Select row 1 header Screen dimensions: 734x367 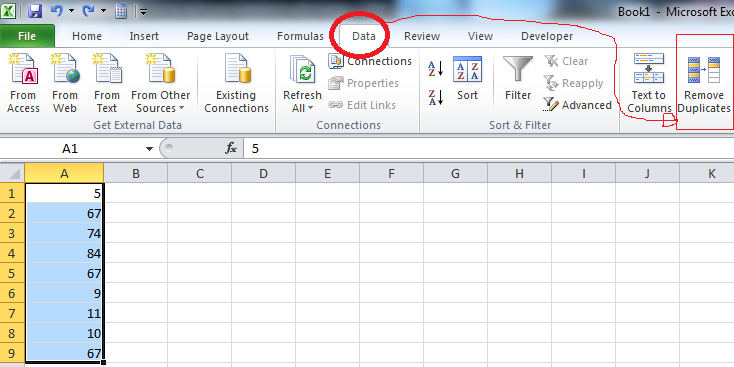click(12, 193)
